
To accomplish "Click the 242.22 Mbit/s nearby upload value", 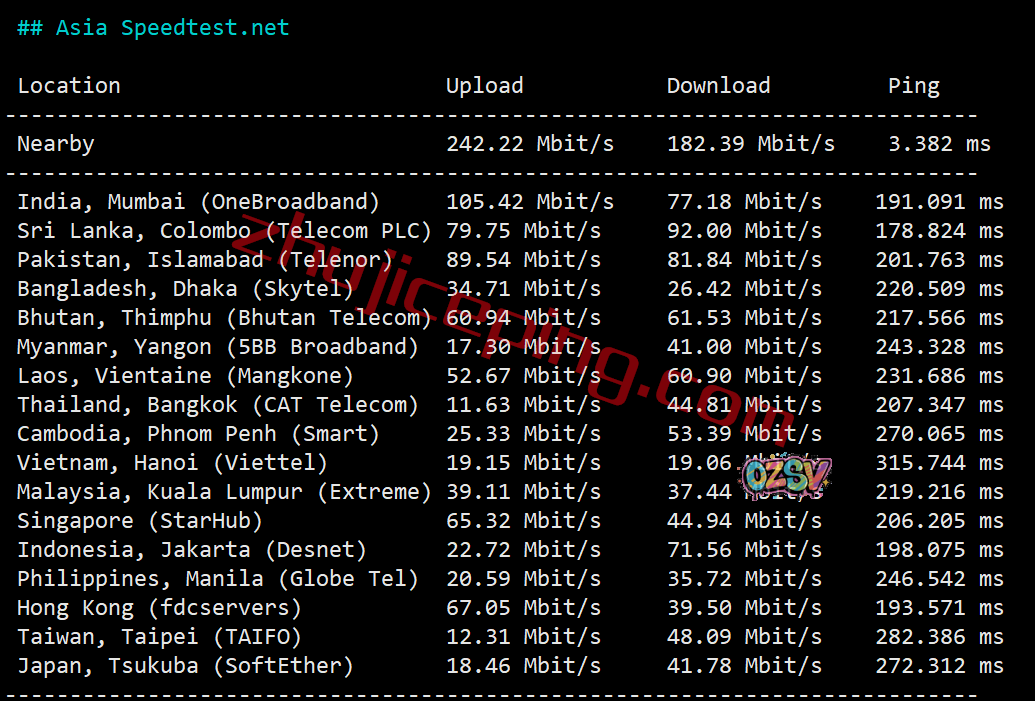I will (x=530, y=144).
